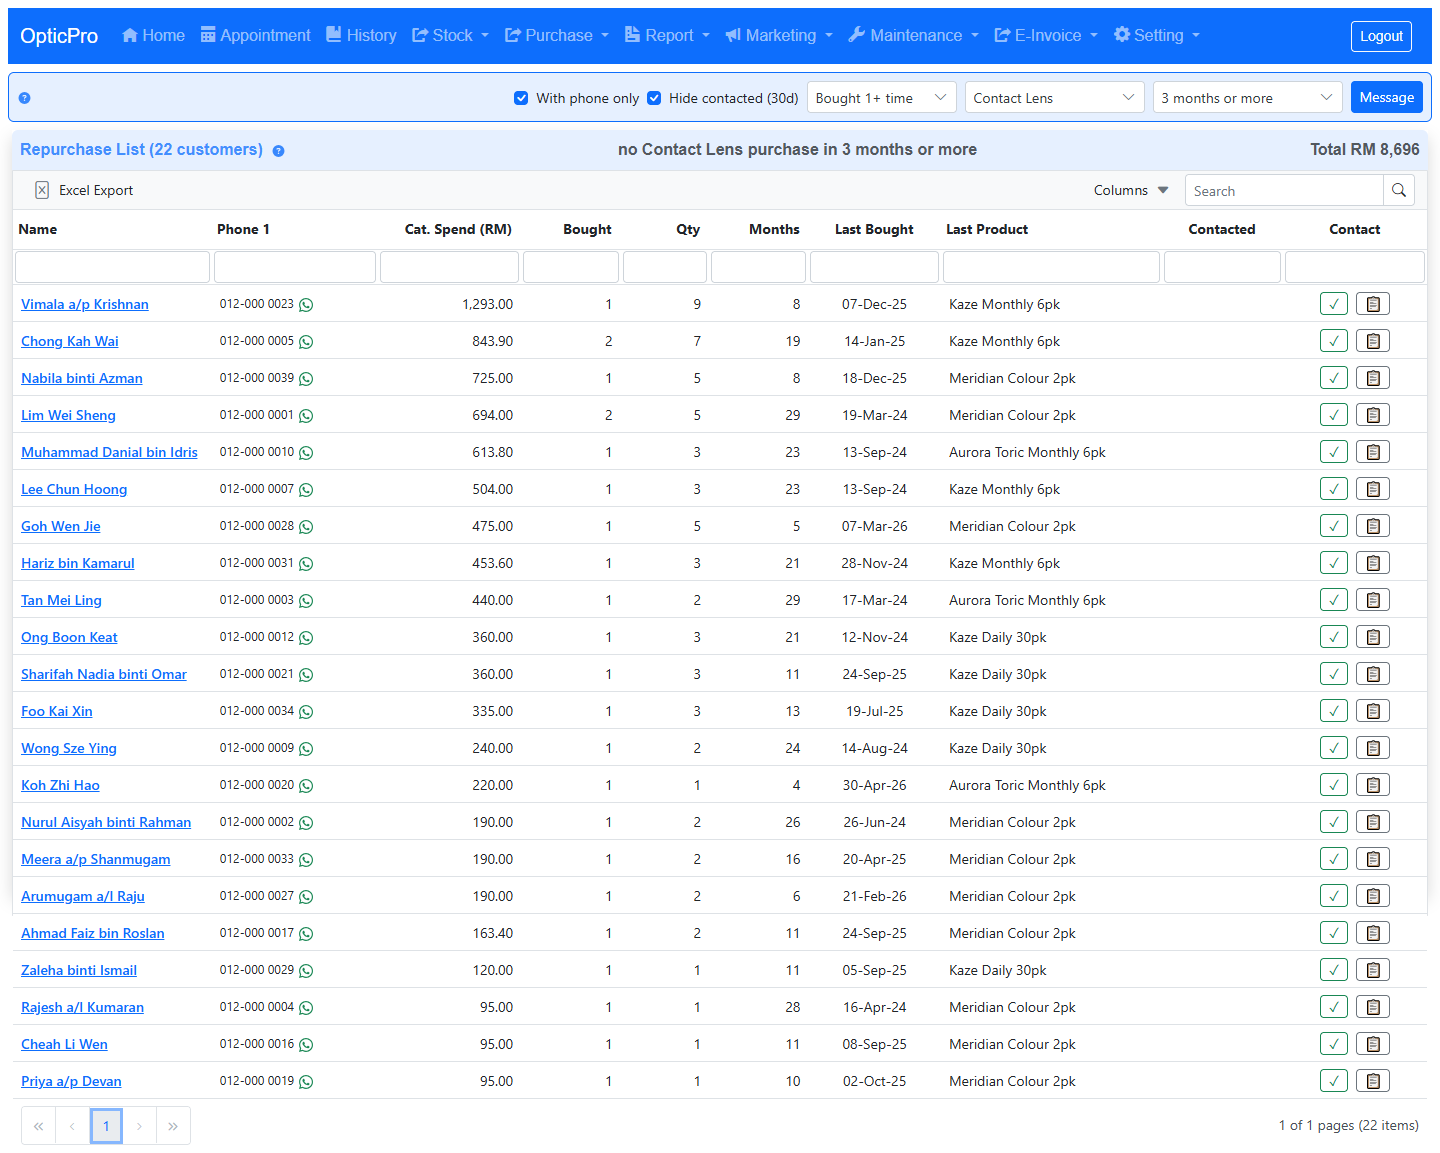The width and height of the screenshot is (1440, 1153).
Task: Click the search magnifier icon button
Action: click(1399, 190)
